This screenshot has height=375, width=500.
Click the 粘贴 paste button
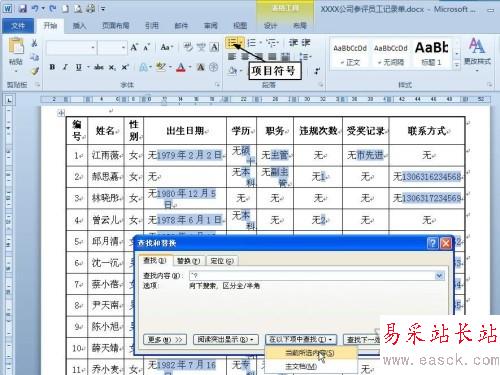click(x=16, y=54)
